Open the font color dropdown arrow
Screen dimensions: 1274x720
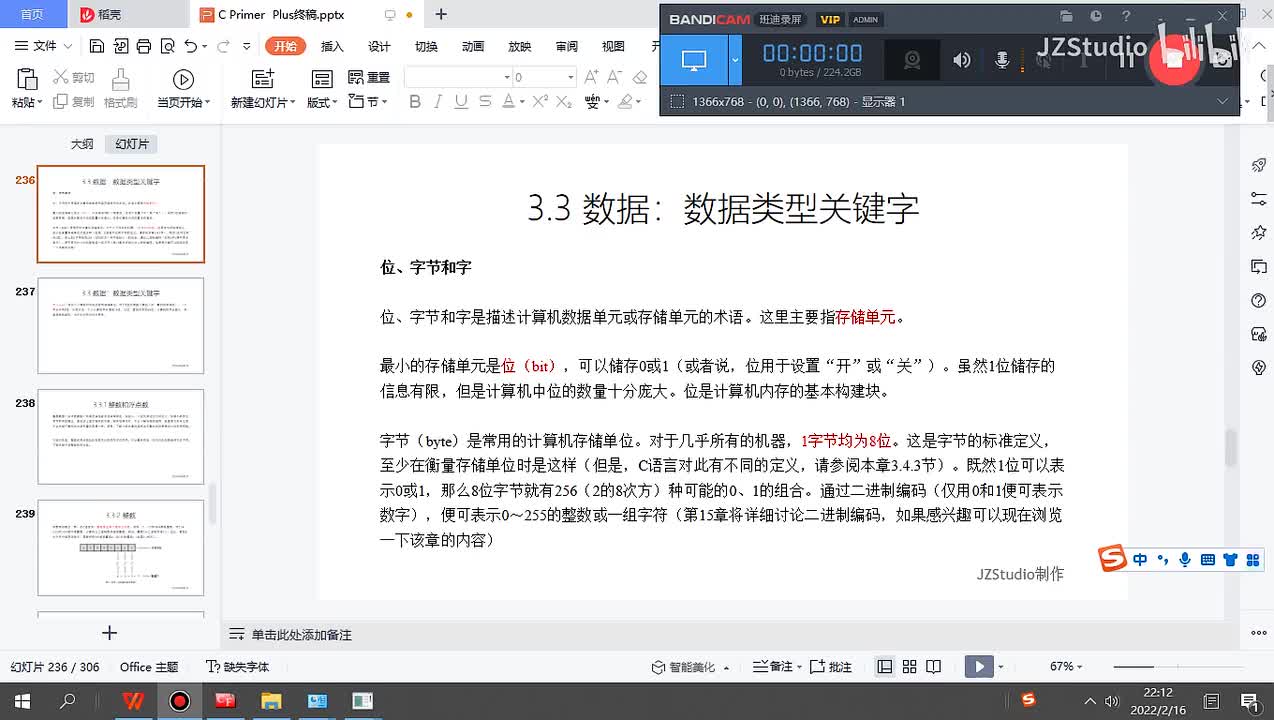coord(522,102)
